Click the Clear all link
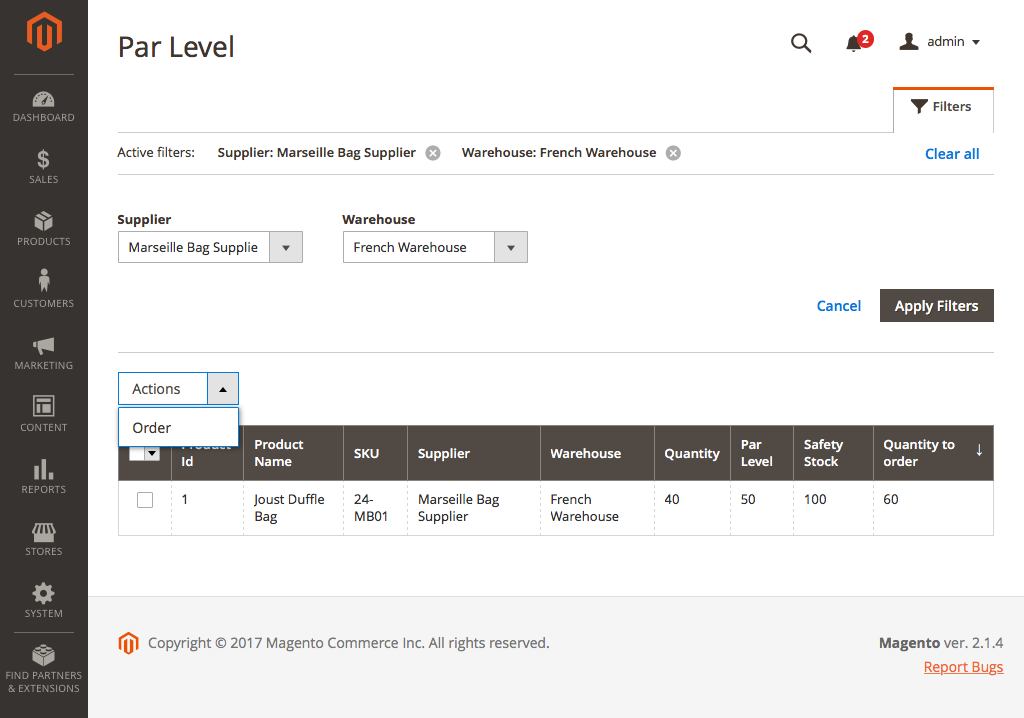This screenshot has height=718, width=1024. coord(952,154)
